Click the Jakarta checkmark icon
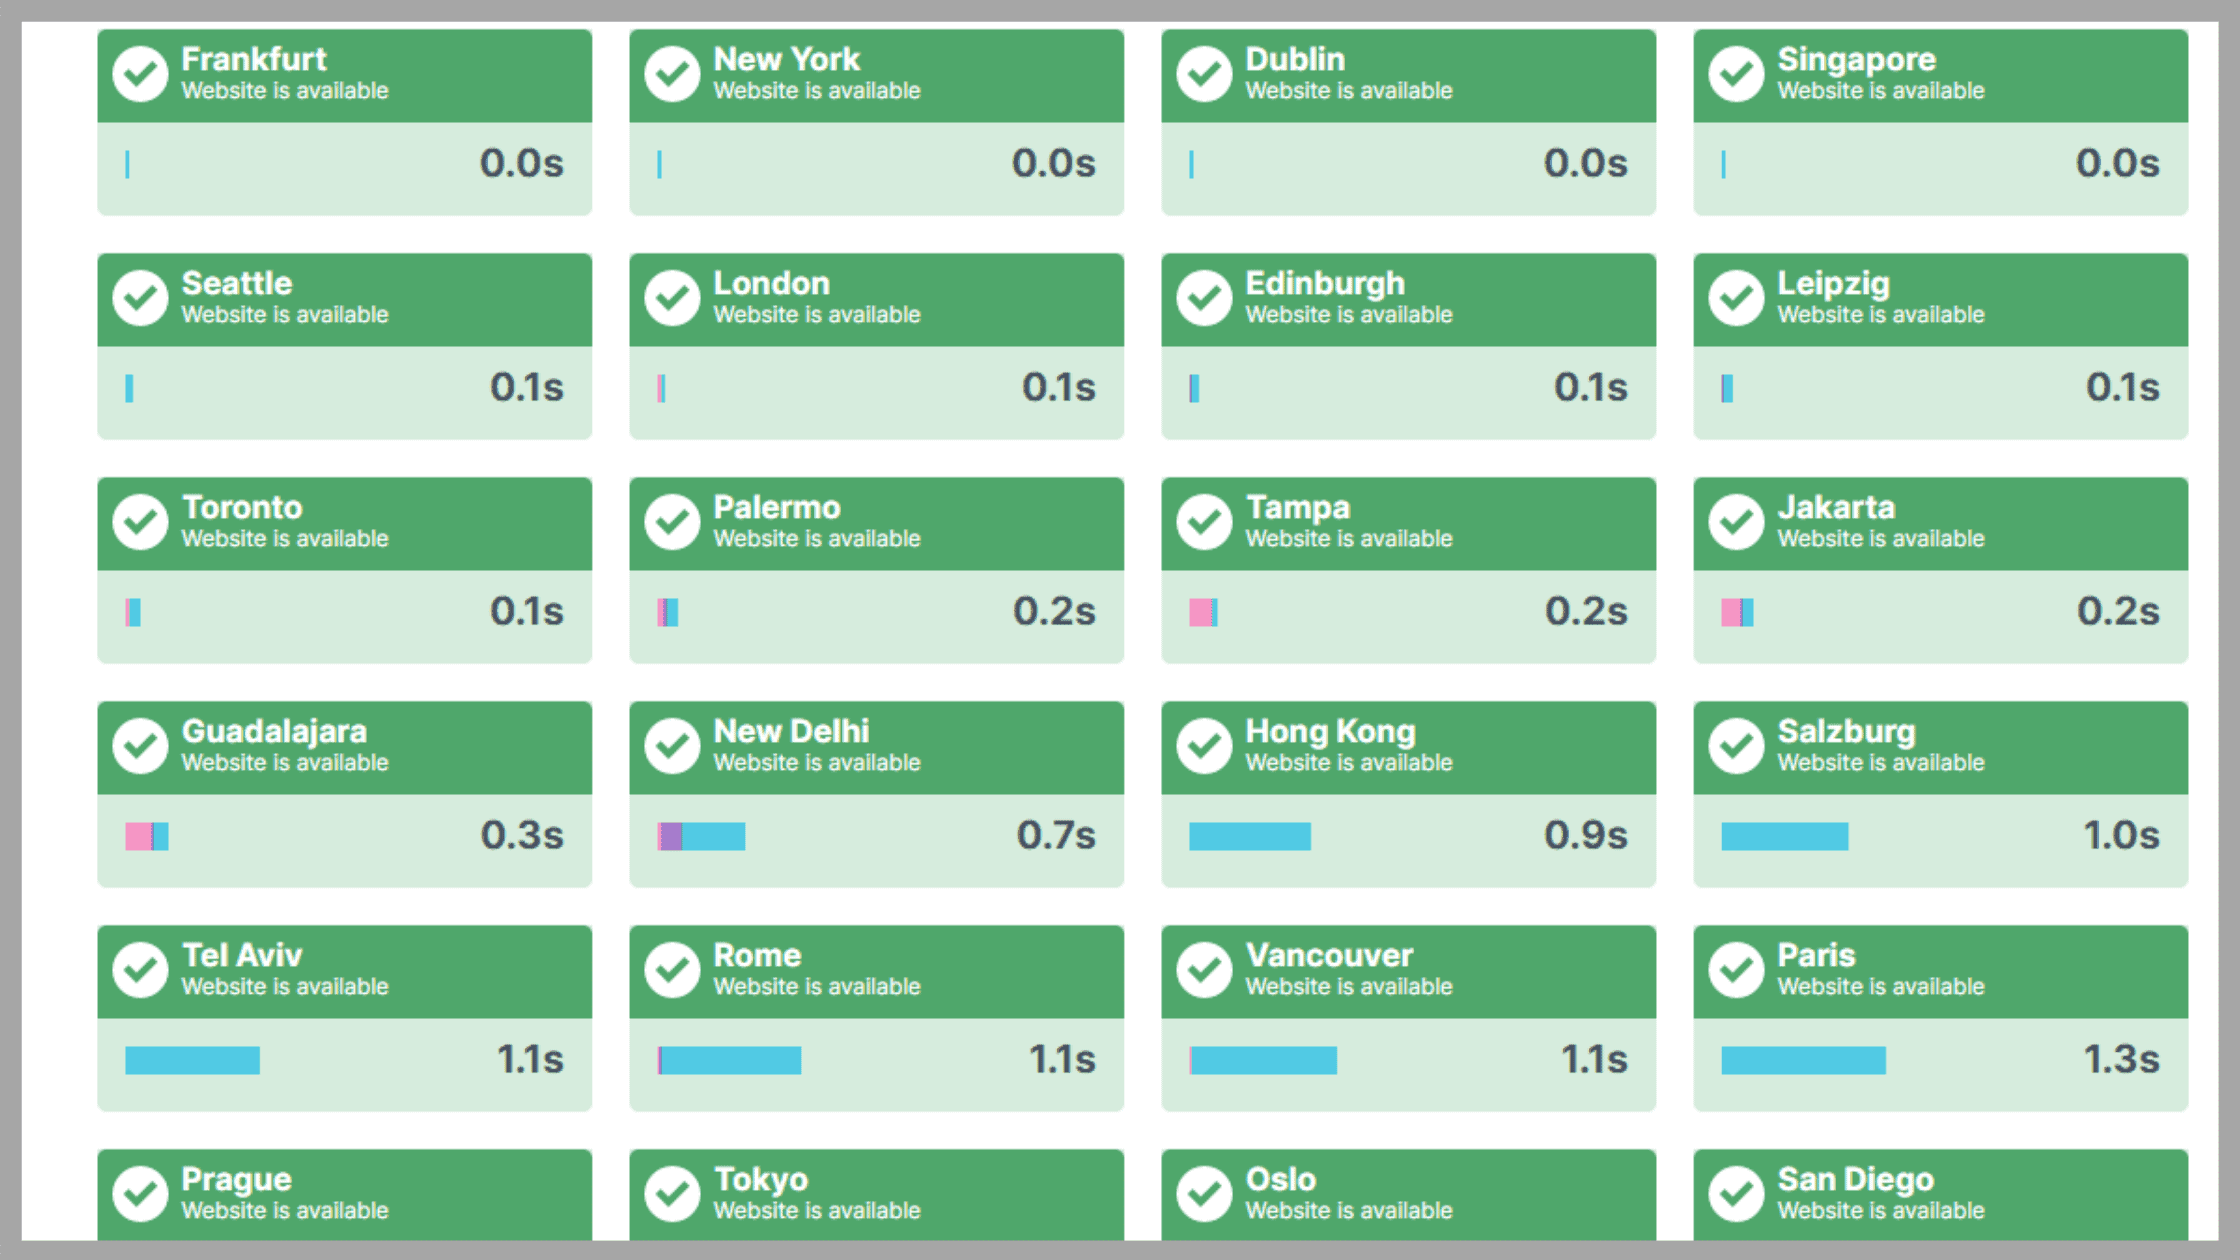 (x=1736, y=522)
